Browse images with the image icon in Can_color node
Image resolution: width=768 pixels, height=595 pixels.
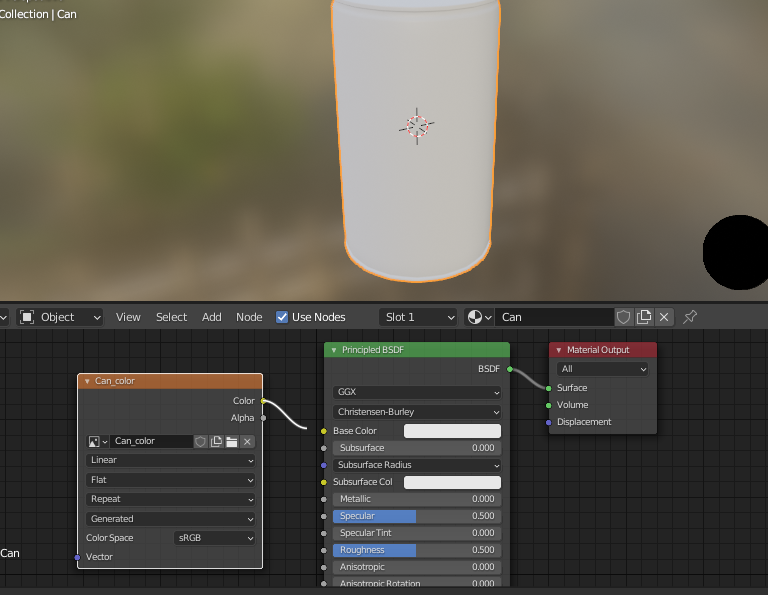point(97,442)
